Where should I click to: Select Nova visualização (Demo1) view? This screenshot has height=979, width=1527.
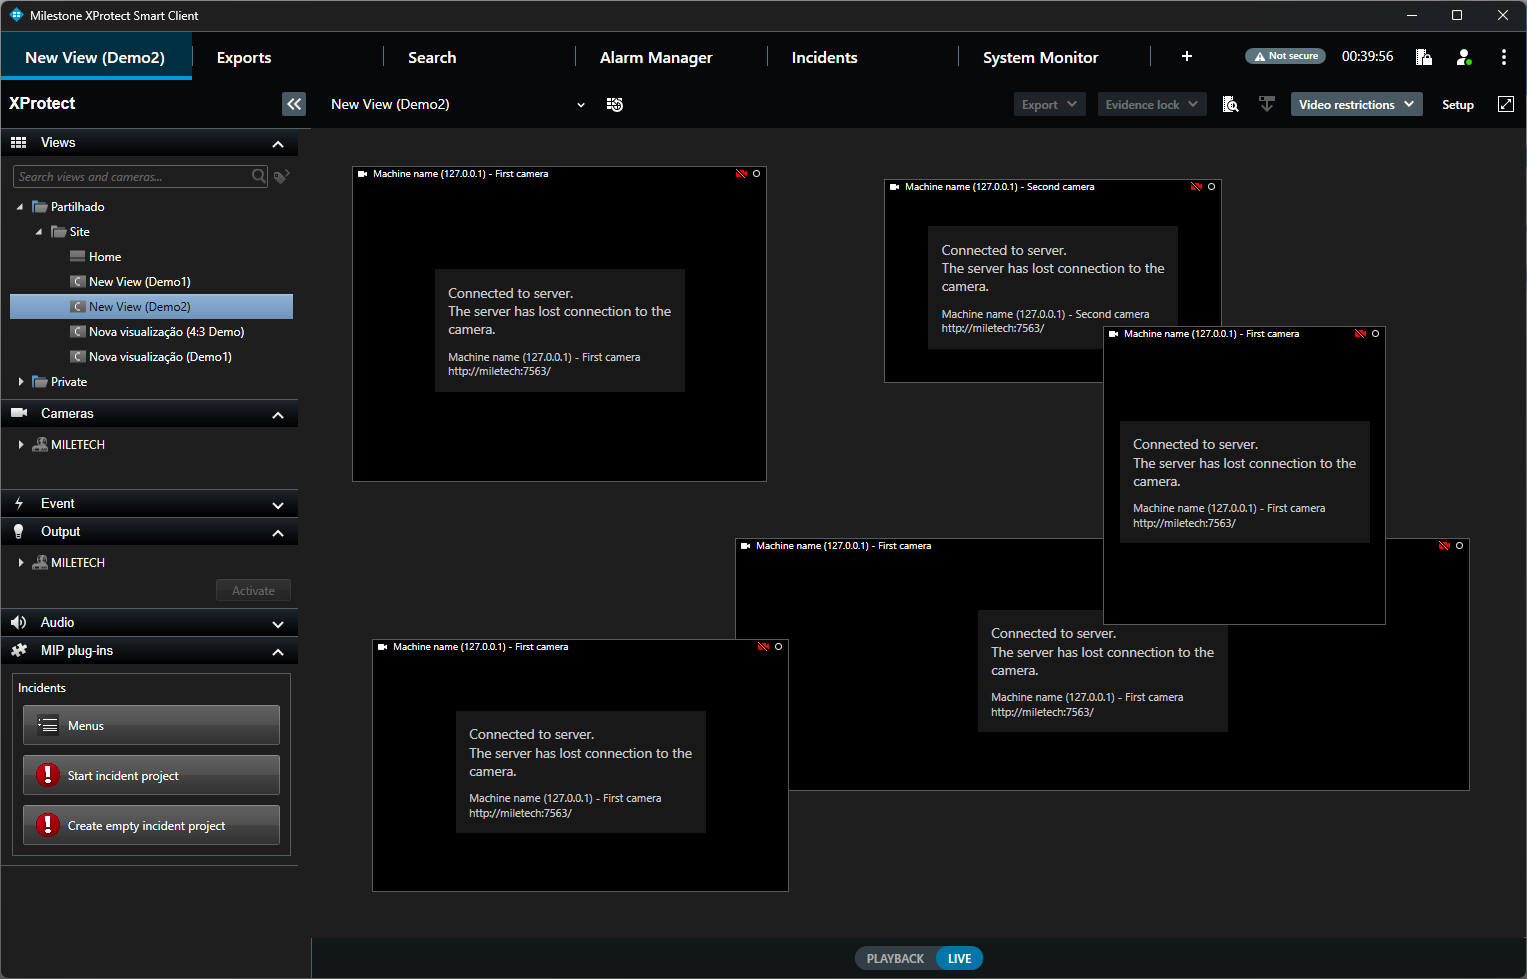coord(160,357)
